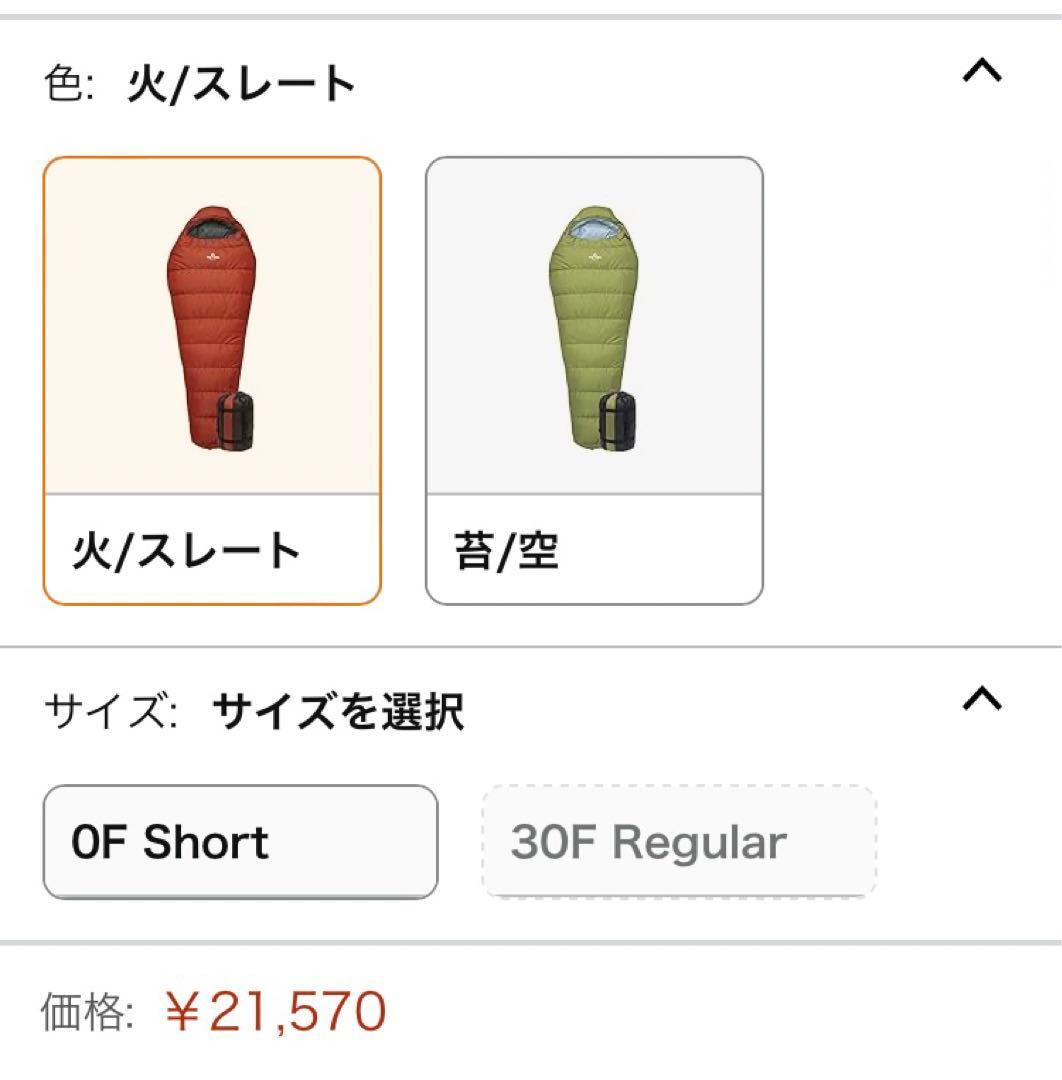Select the currently highlighted orange-bordered swatch
Viewport: 1062px width, 1080px height.
(213, 380)
